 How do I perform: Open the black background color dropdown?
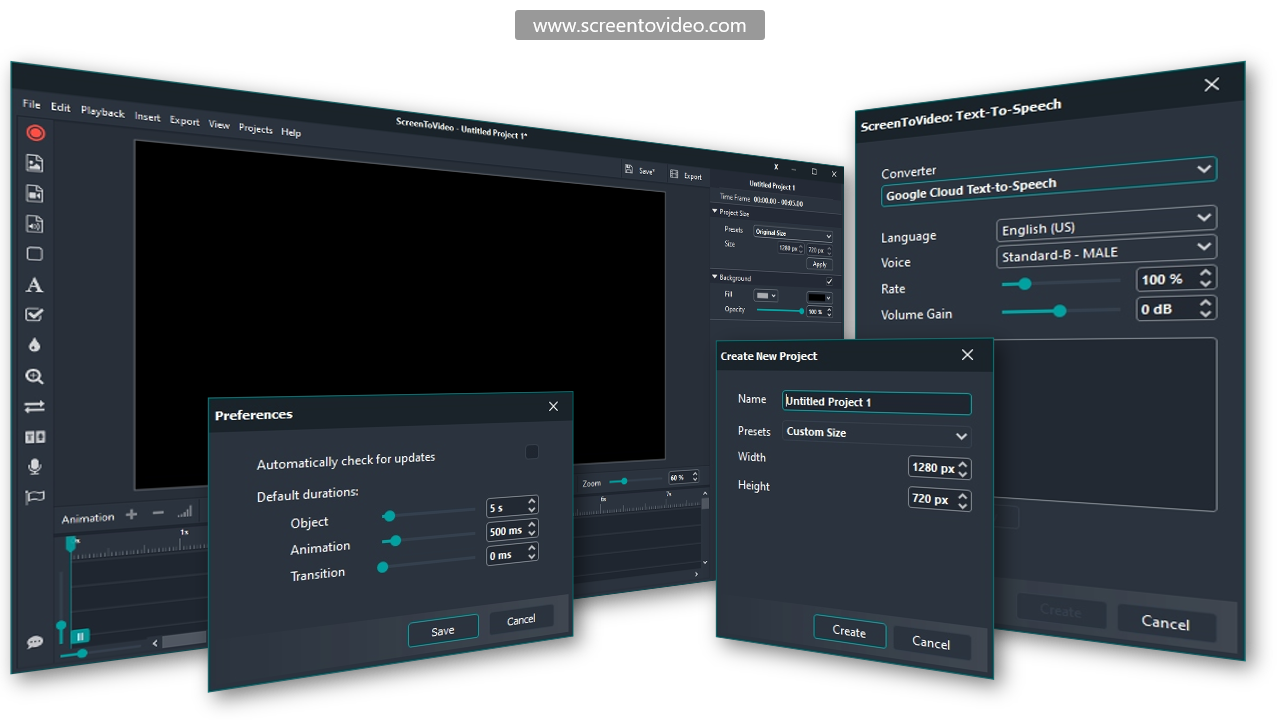pyautogui.click(x=820, y=298)
